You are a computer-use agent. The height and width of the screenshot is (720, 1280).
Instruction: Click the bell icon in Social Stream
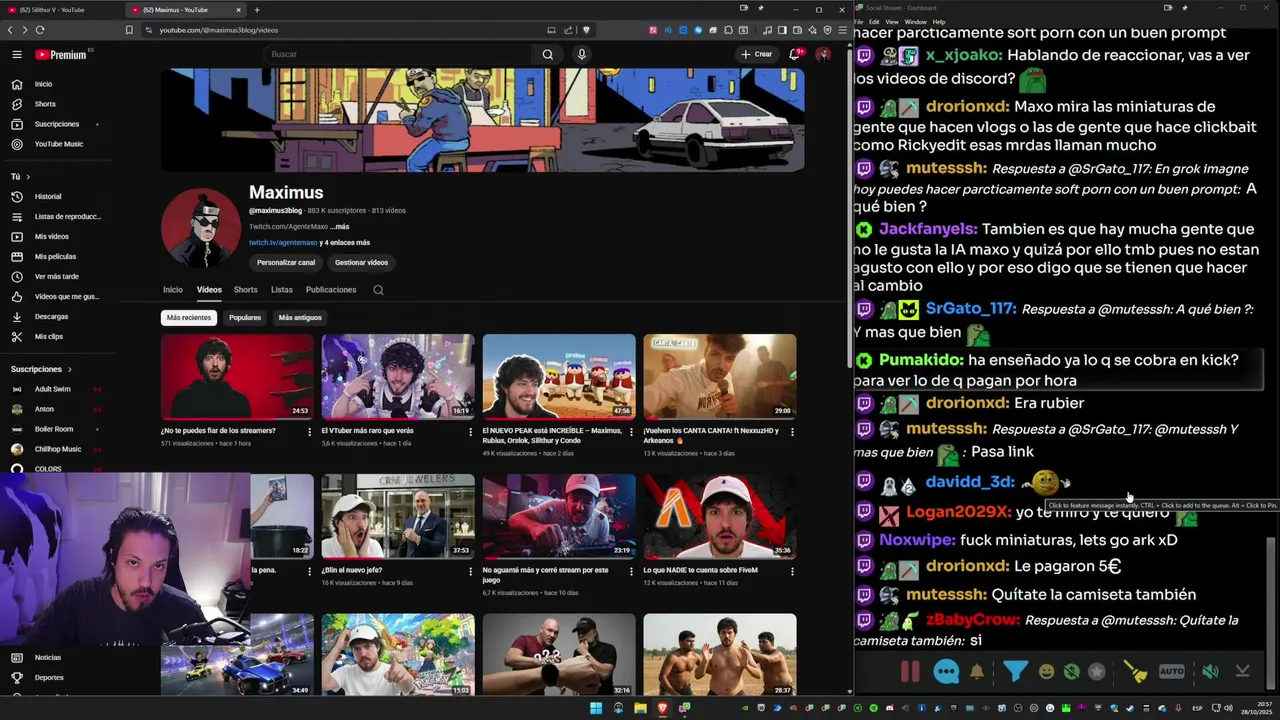[x=977, y=672]
